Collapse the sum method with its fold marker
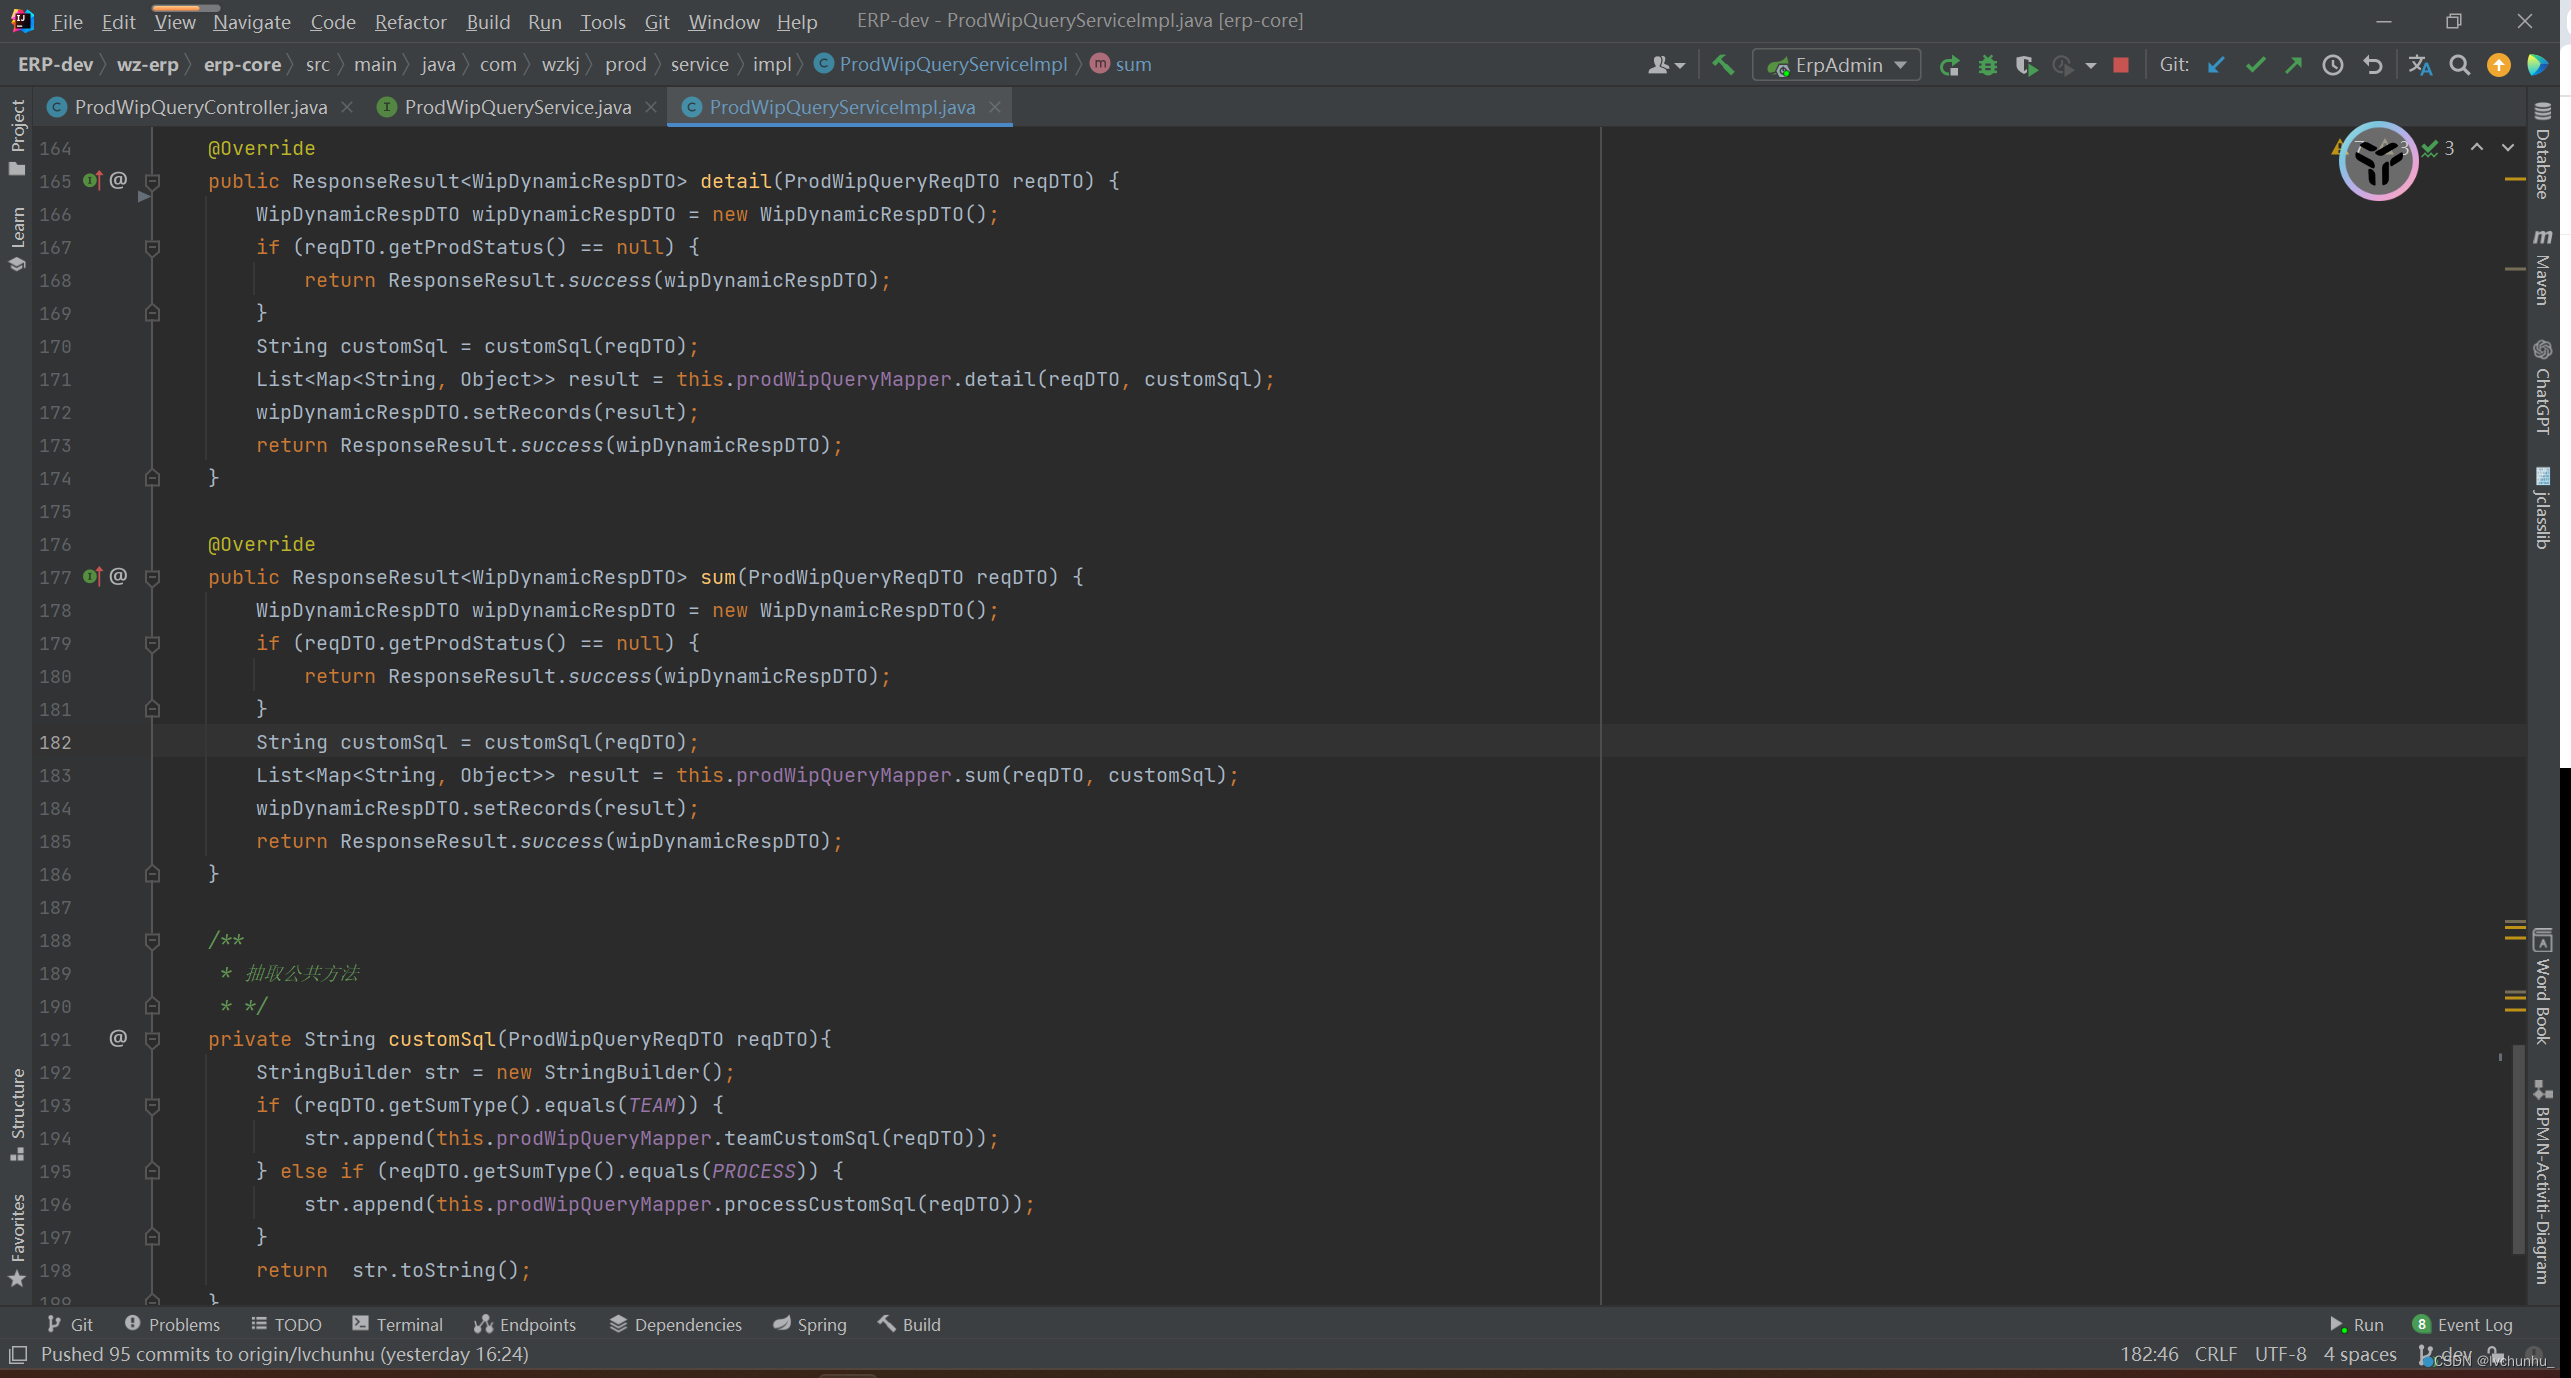Screen dimensions: 2571x1378 tap(153, 577)
